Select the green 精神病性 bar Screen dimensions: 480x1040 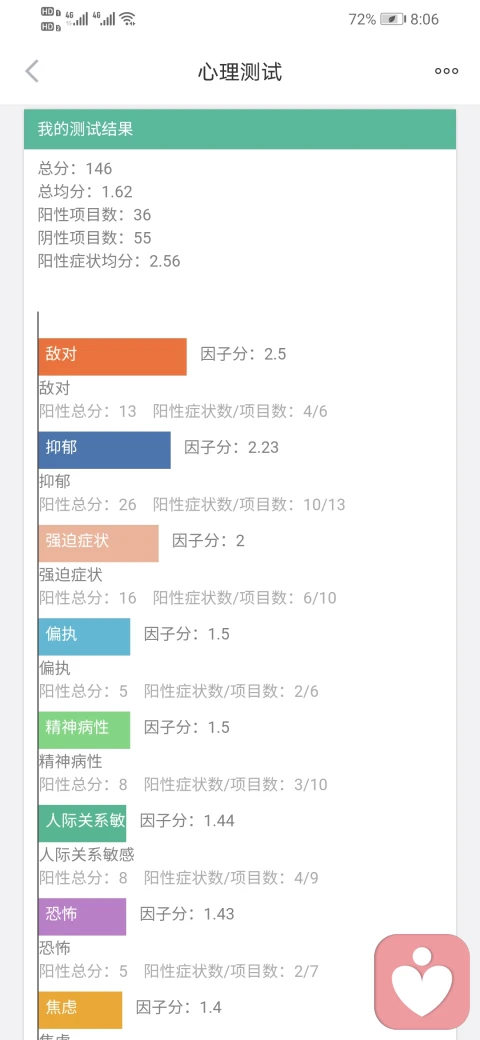[x=84, y=730]
